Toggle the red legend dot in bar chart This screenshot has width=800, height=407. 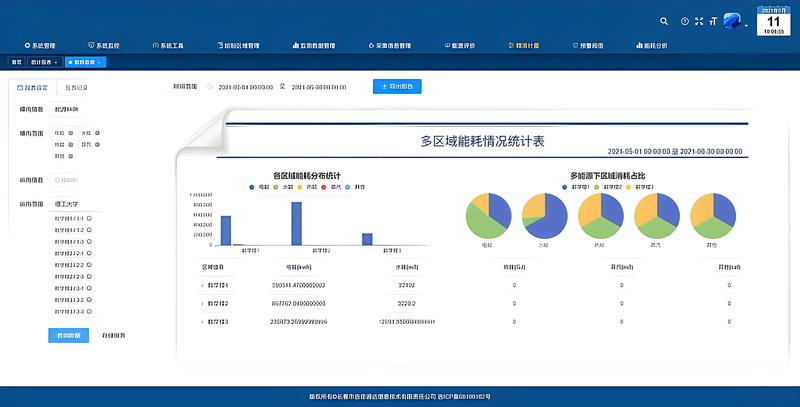tap(323, 187)
